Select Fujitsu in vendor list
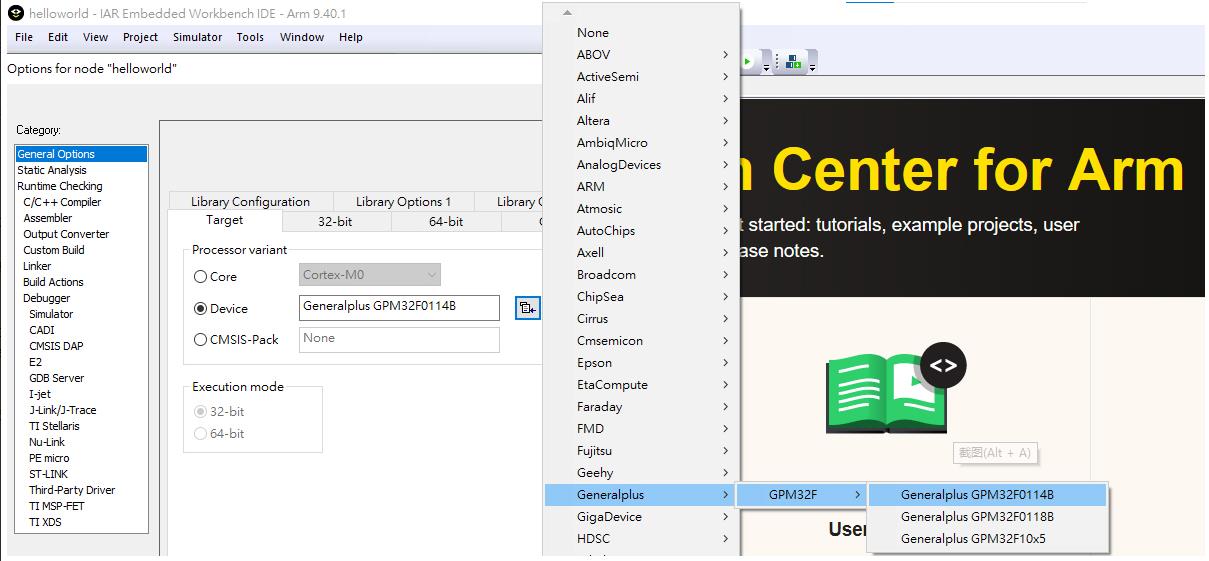Screen dimensions: 1209x561 [642, 451]
